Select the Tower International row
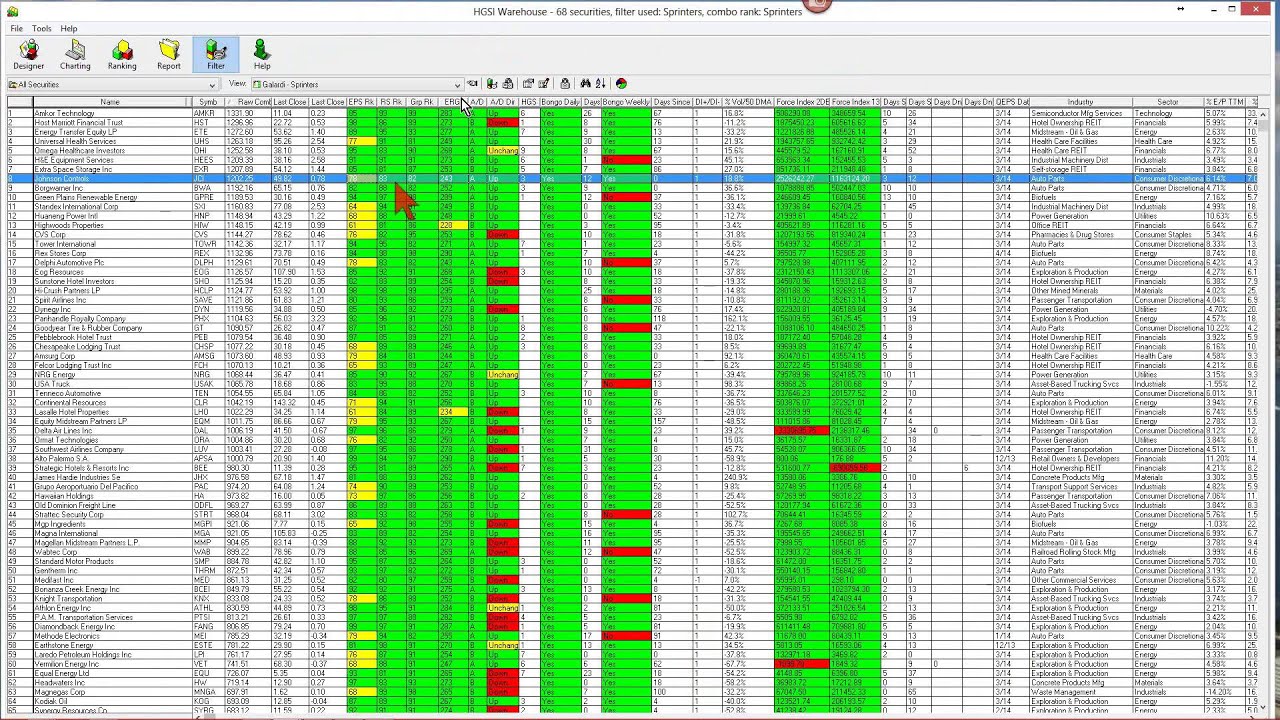1280x720 pixels. point(632,244)
